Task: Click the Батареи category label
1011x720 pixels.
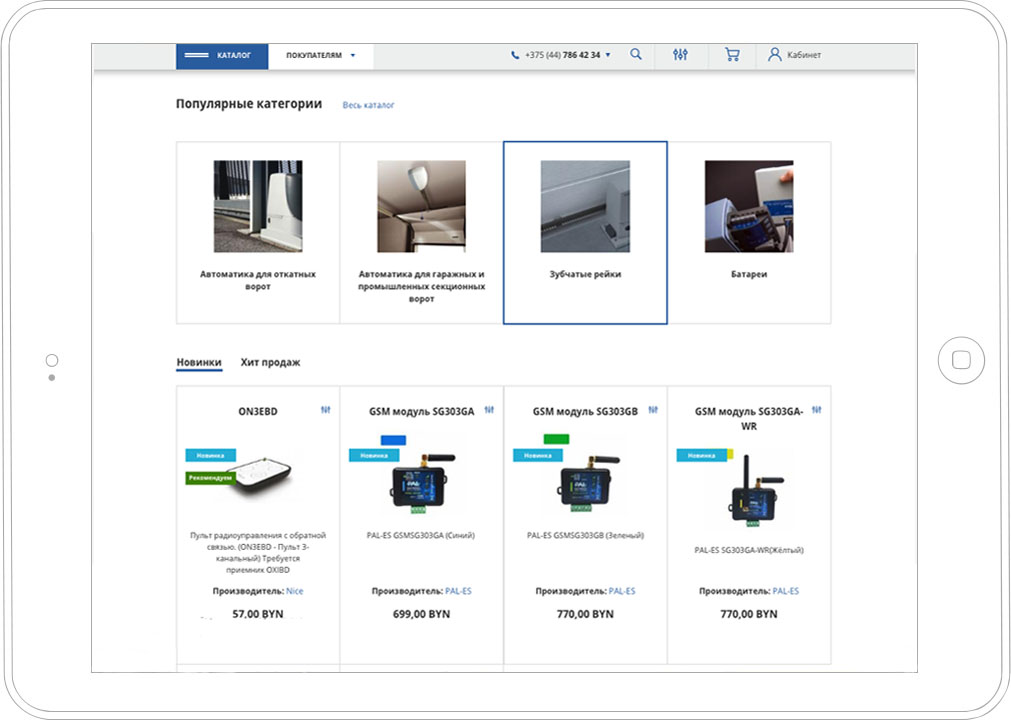Action: [749, 275]
